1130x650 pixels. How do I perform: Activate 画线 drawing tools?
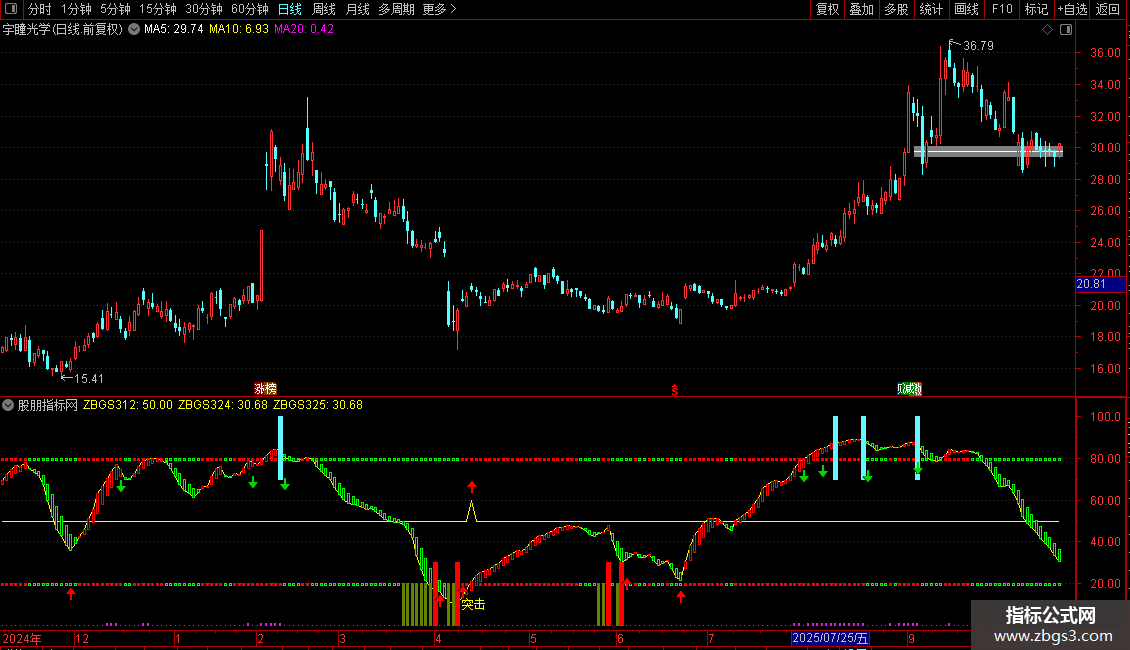[x=966, y=9]
